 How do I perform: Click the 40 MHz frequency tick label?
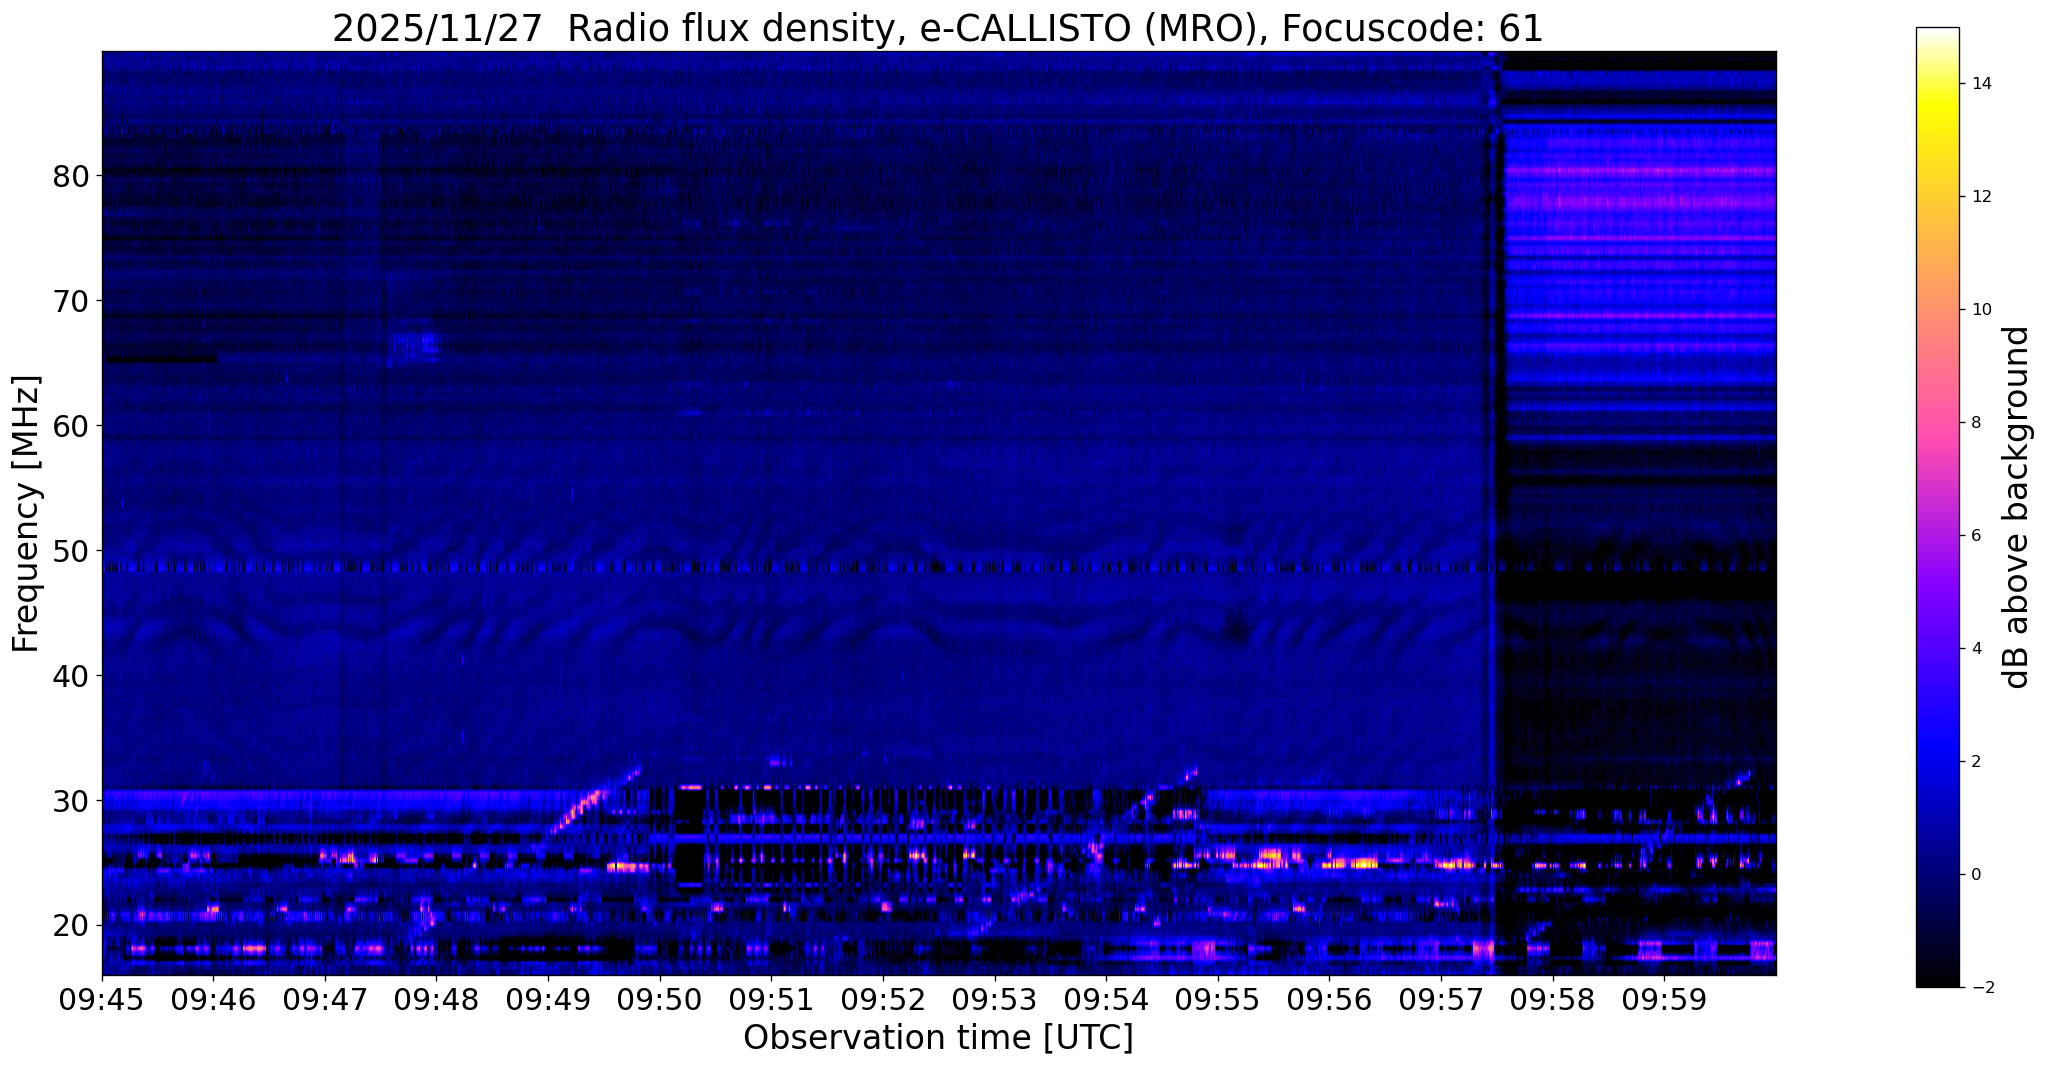(71, 676)
